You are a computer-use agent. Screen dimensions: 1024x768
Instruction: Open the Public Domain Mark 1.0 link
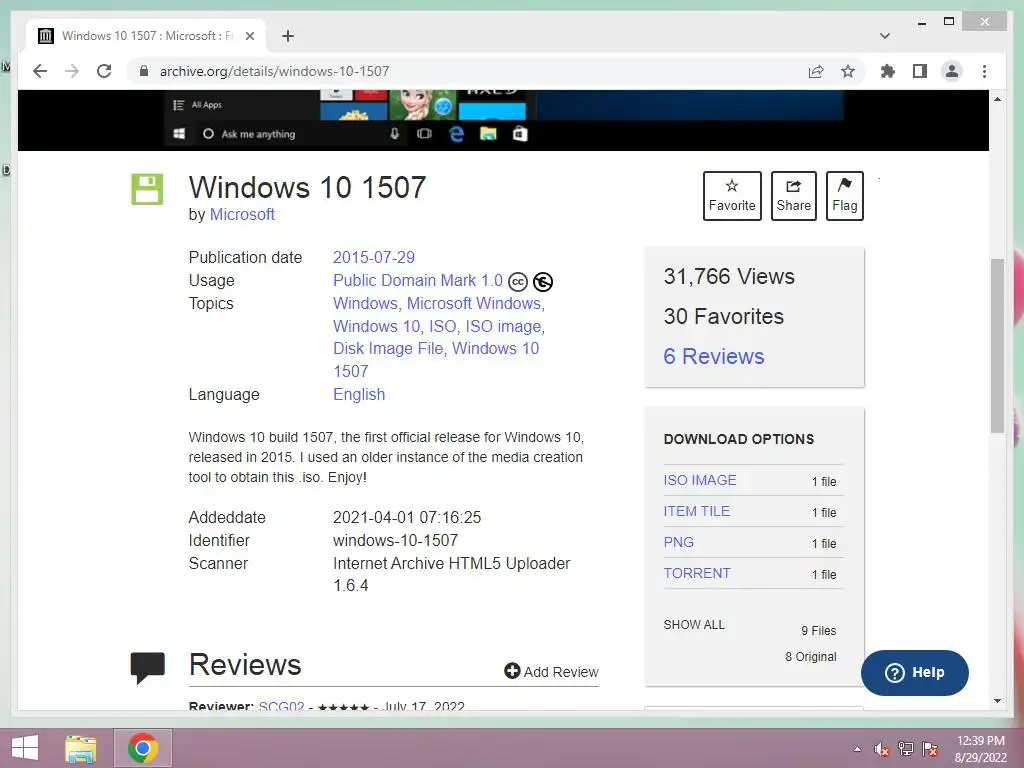point(418,280)
